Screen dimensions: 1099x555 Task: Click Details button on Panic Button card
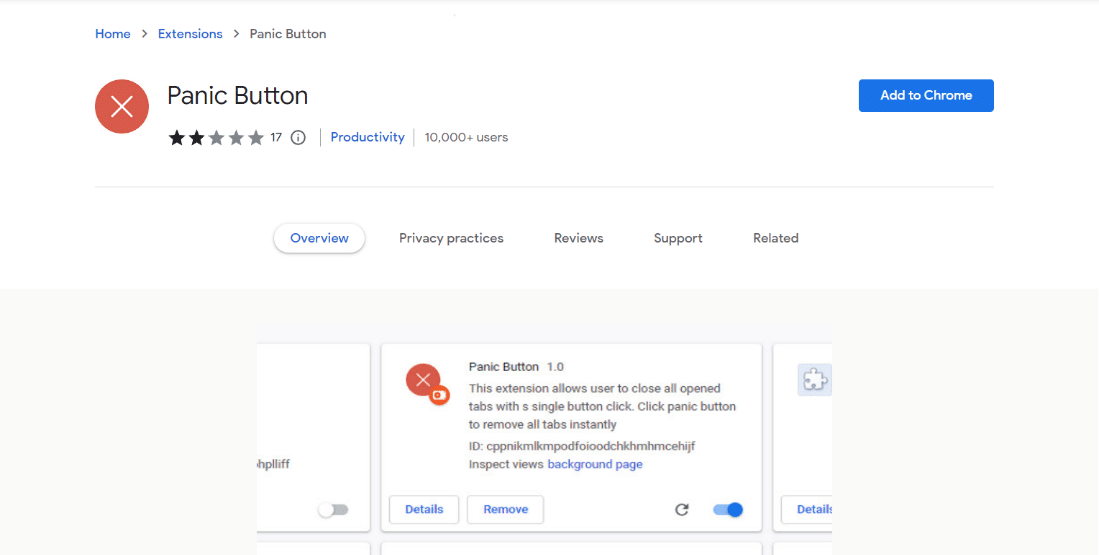pyautogui.click(x=424, y=509)
